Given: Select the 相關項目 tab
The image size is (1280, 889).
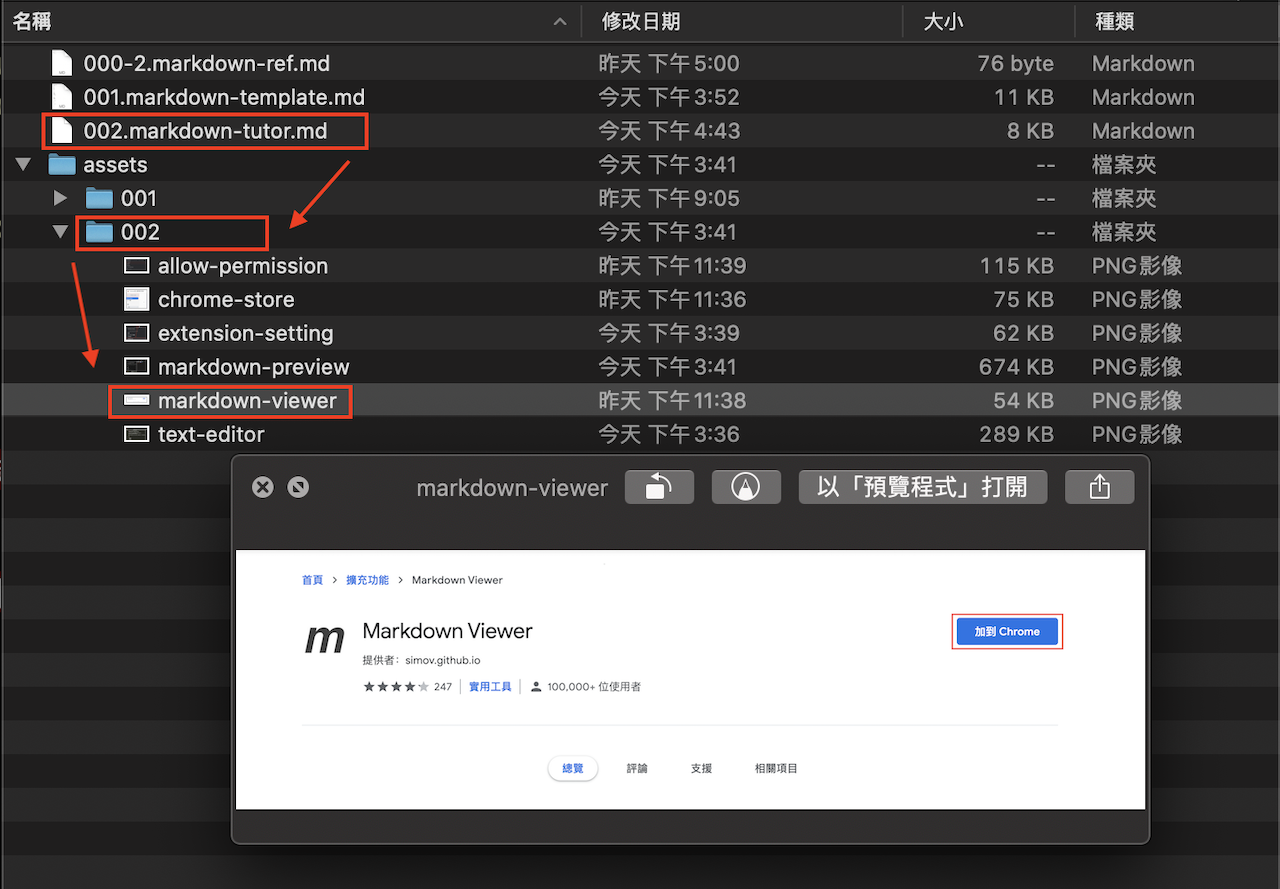Looking at the screenshot, I should point(776,768).
